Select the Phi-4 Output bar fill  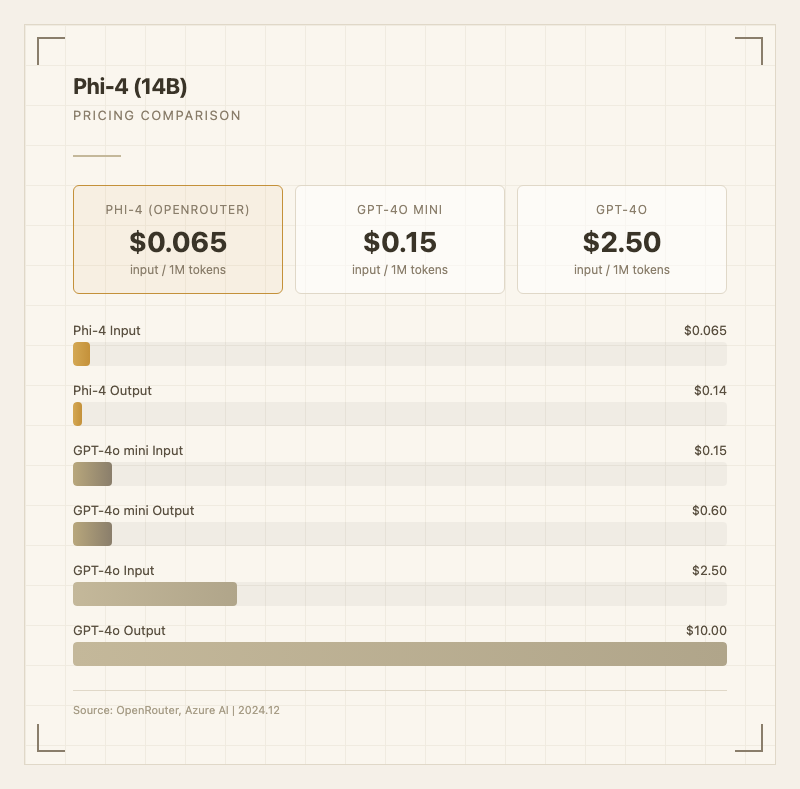click(78, 414)
